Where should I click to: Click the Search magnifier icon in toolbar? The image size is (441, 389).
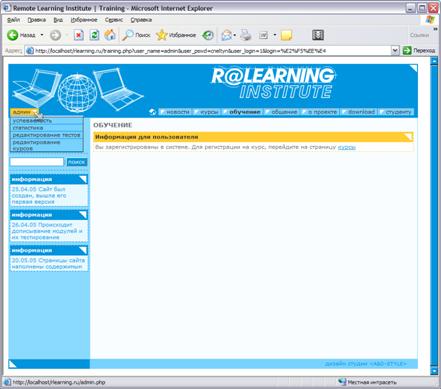(128, 35)
